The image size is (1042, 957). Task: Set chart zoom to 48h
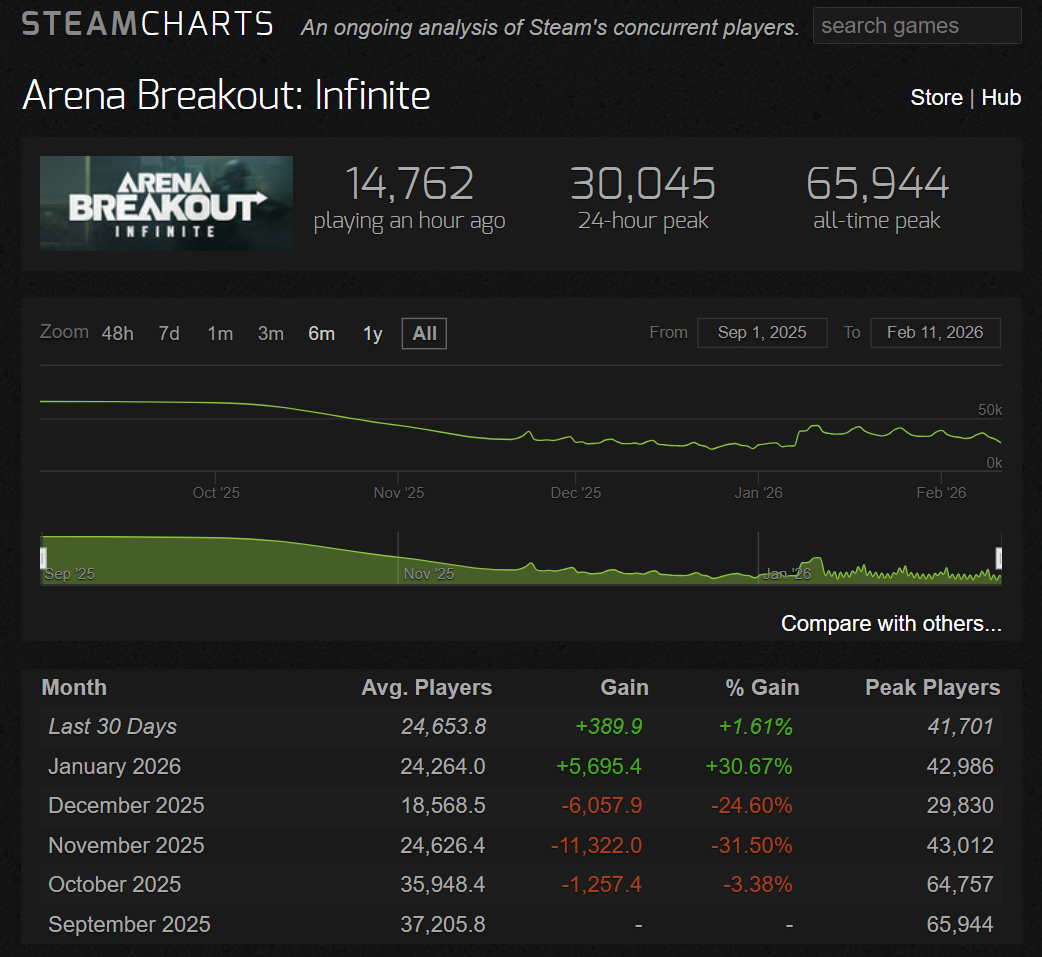click(x=118, y=334)
